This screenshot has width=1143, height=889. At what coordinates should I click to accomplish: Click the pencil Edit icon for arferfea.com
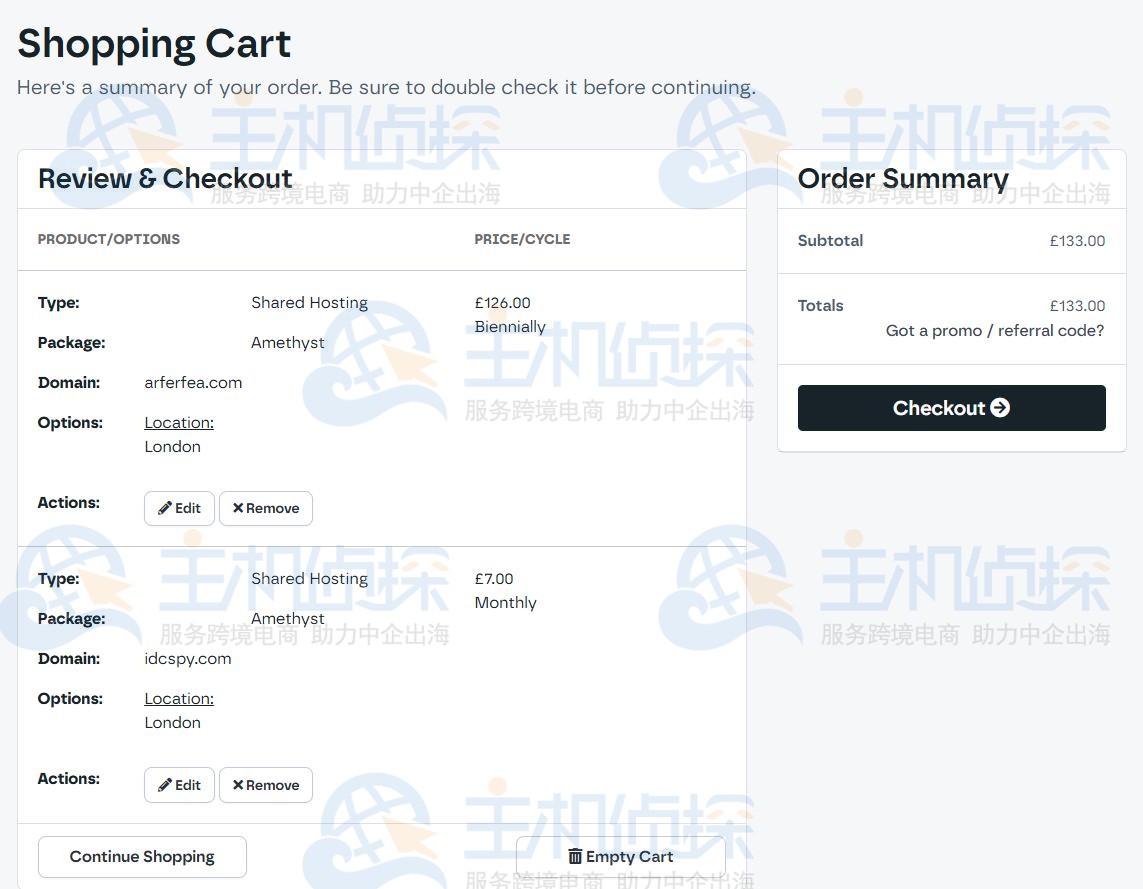[165, 508]
